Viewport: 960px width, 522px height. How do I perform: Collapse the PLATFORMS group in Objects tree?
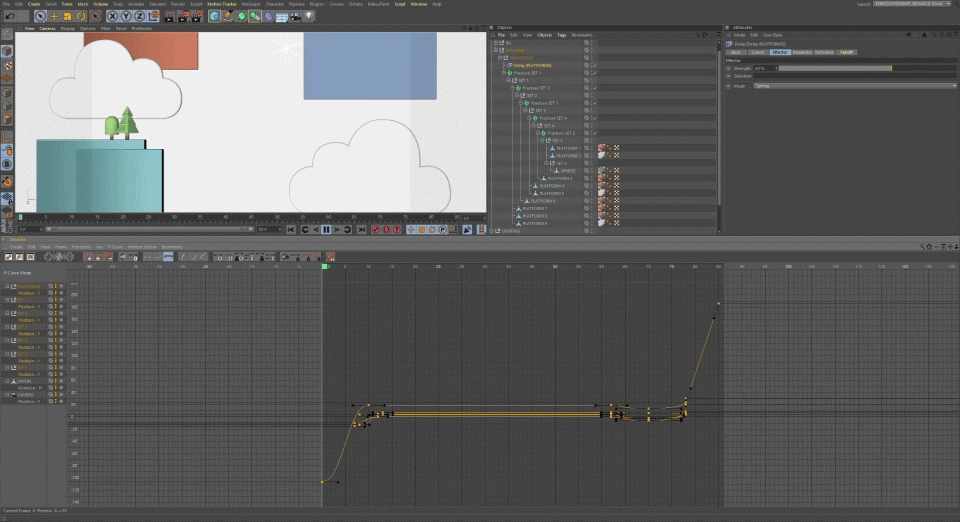point(499,58)
